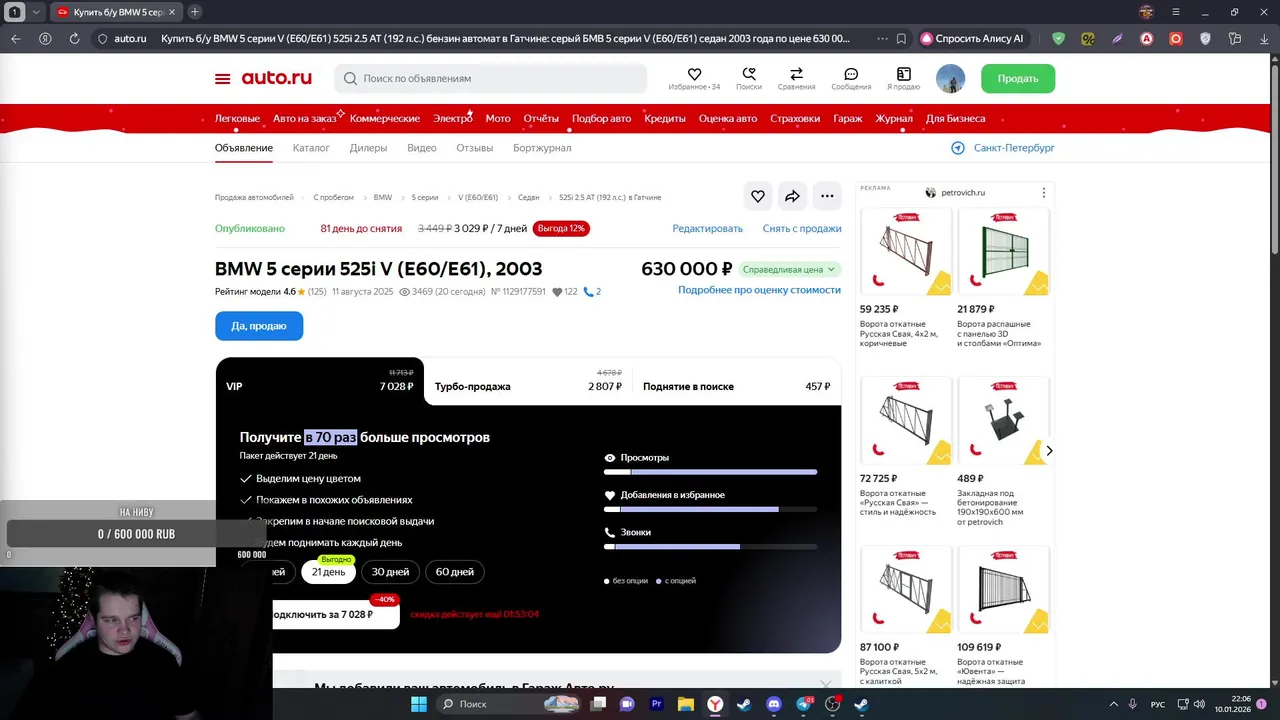Click Снять с продажи link

point(802,228)
